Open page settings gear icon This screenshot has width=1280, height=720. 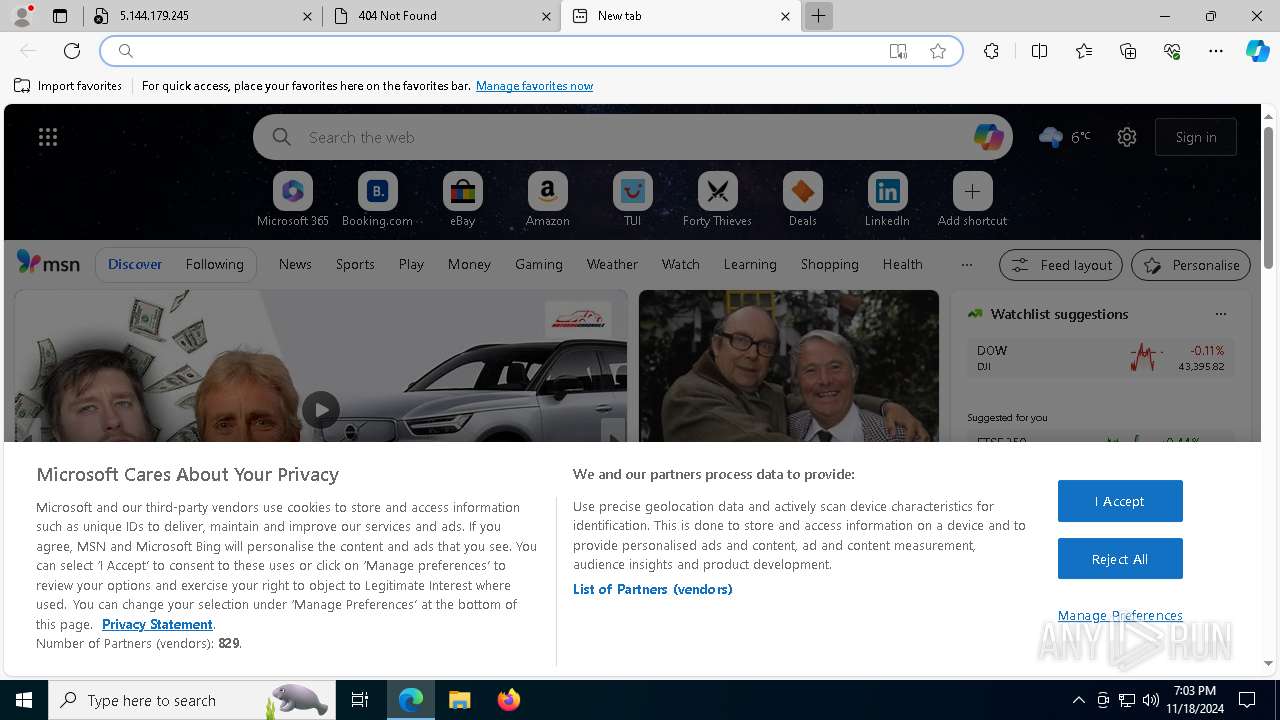click(1127, 137)
